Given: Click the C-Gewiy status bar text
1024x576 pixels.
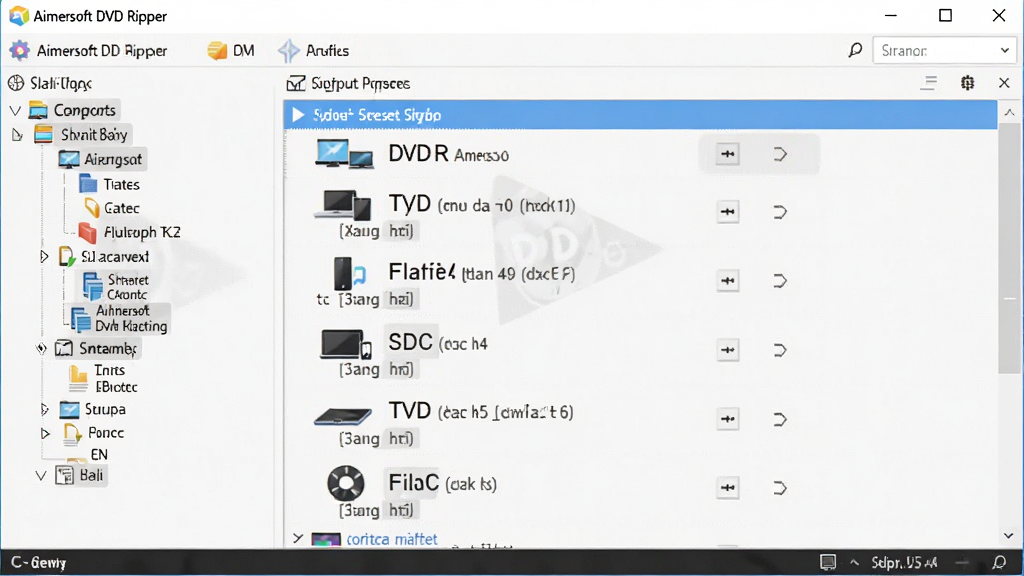Looking at the screenshot, I should [x=39, y=562].
